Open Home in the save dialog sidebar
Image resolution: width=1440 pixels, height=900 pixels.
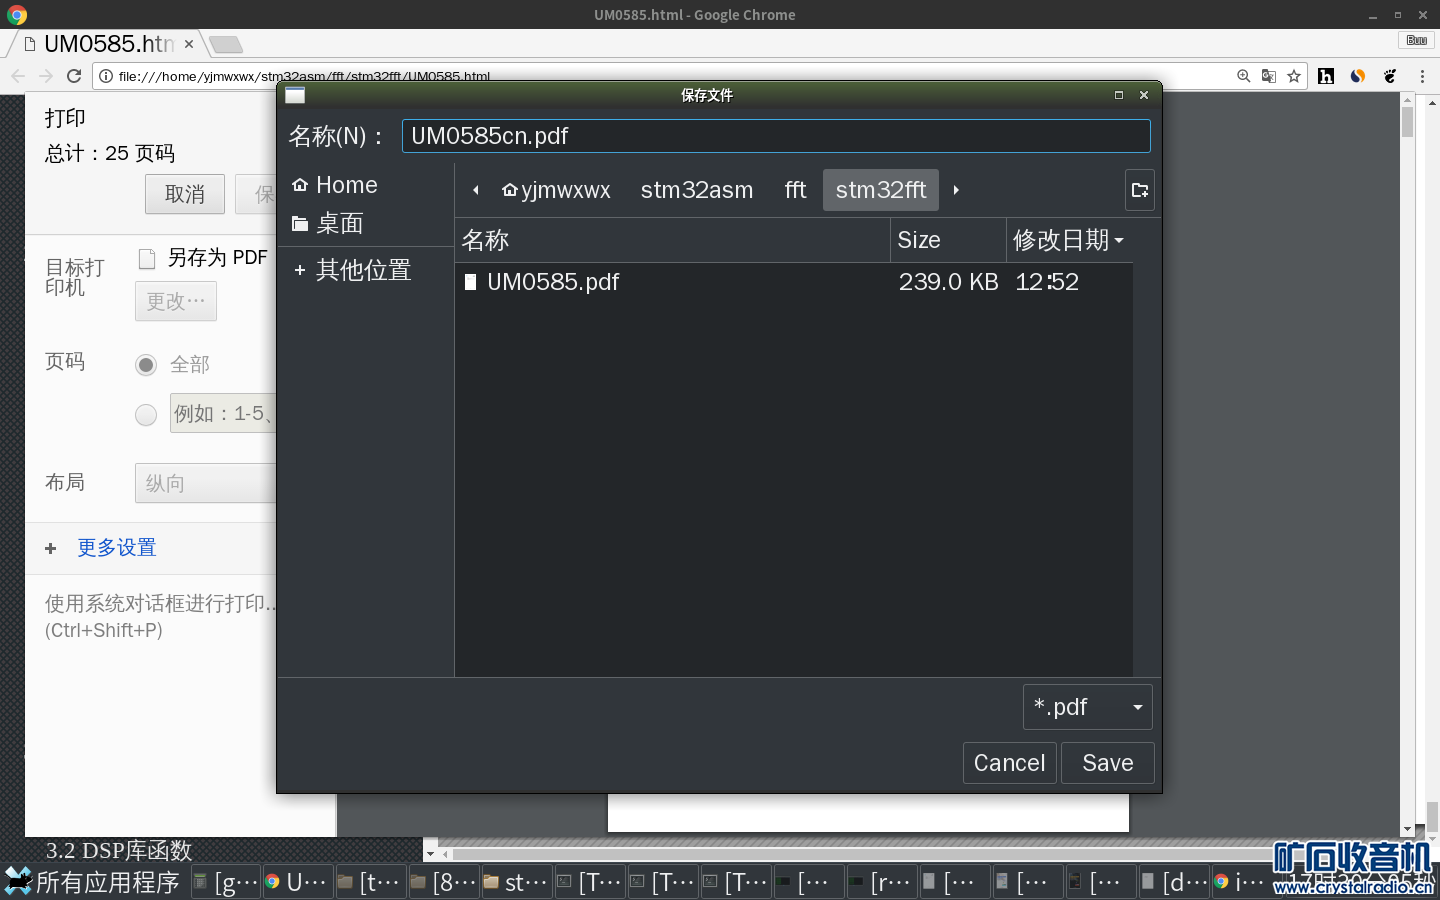[335, 185]
